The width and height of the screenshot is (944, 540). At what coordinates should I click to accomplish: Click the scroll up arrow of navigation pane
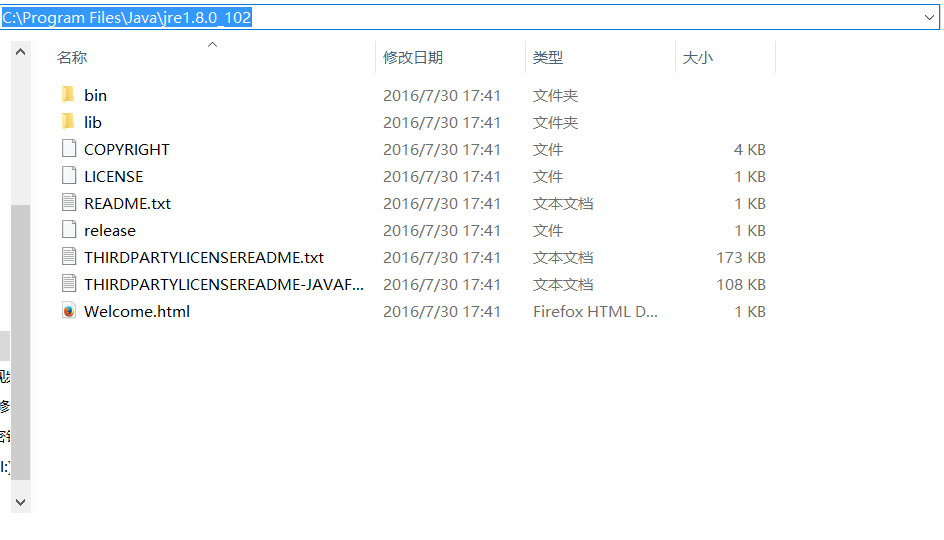pyautogui.click(x=20, y=52)
